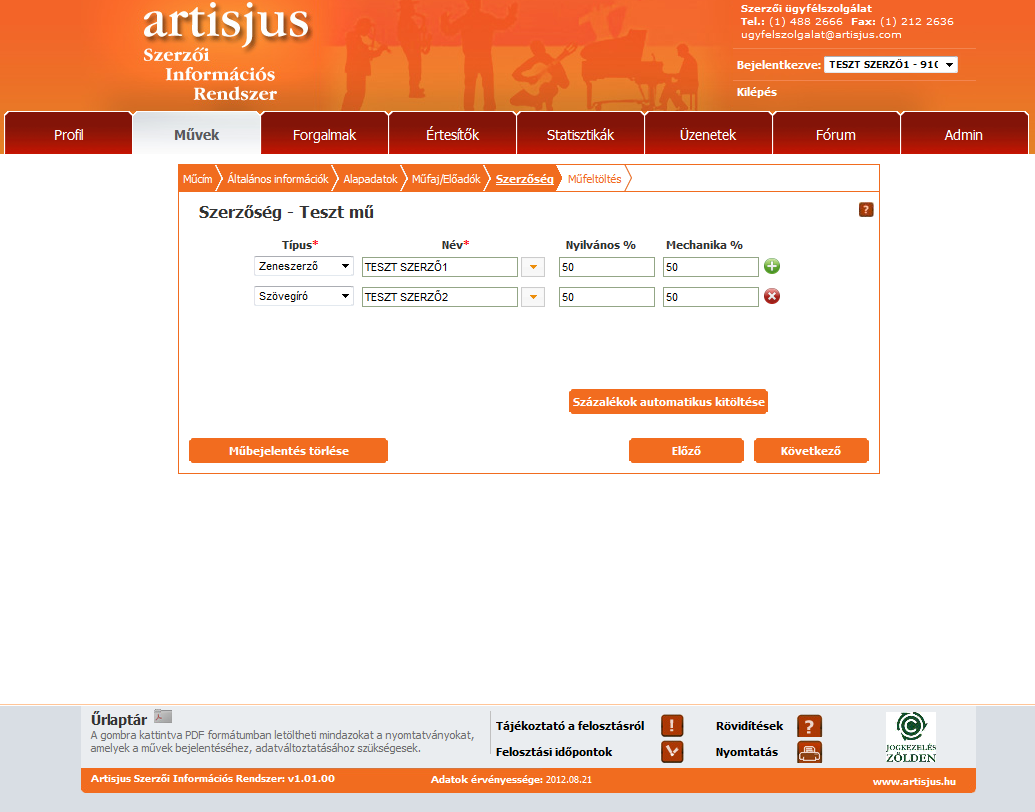Click the Kilépés logout link

point(756,92)
